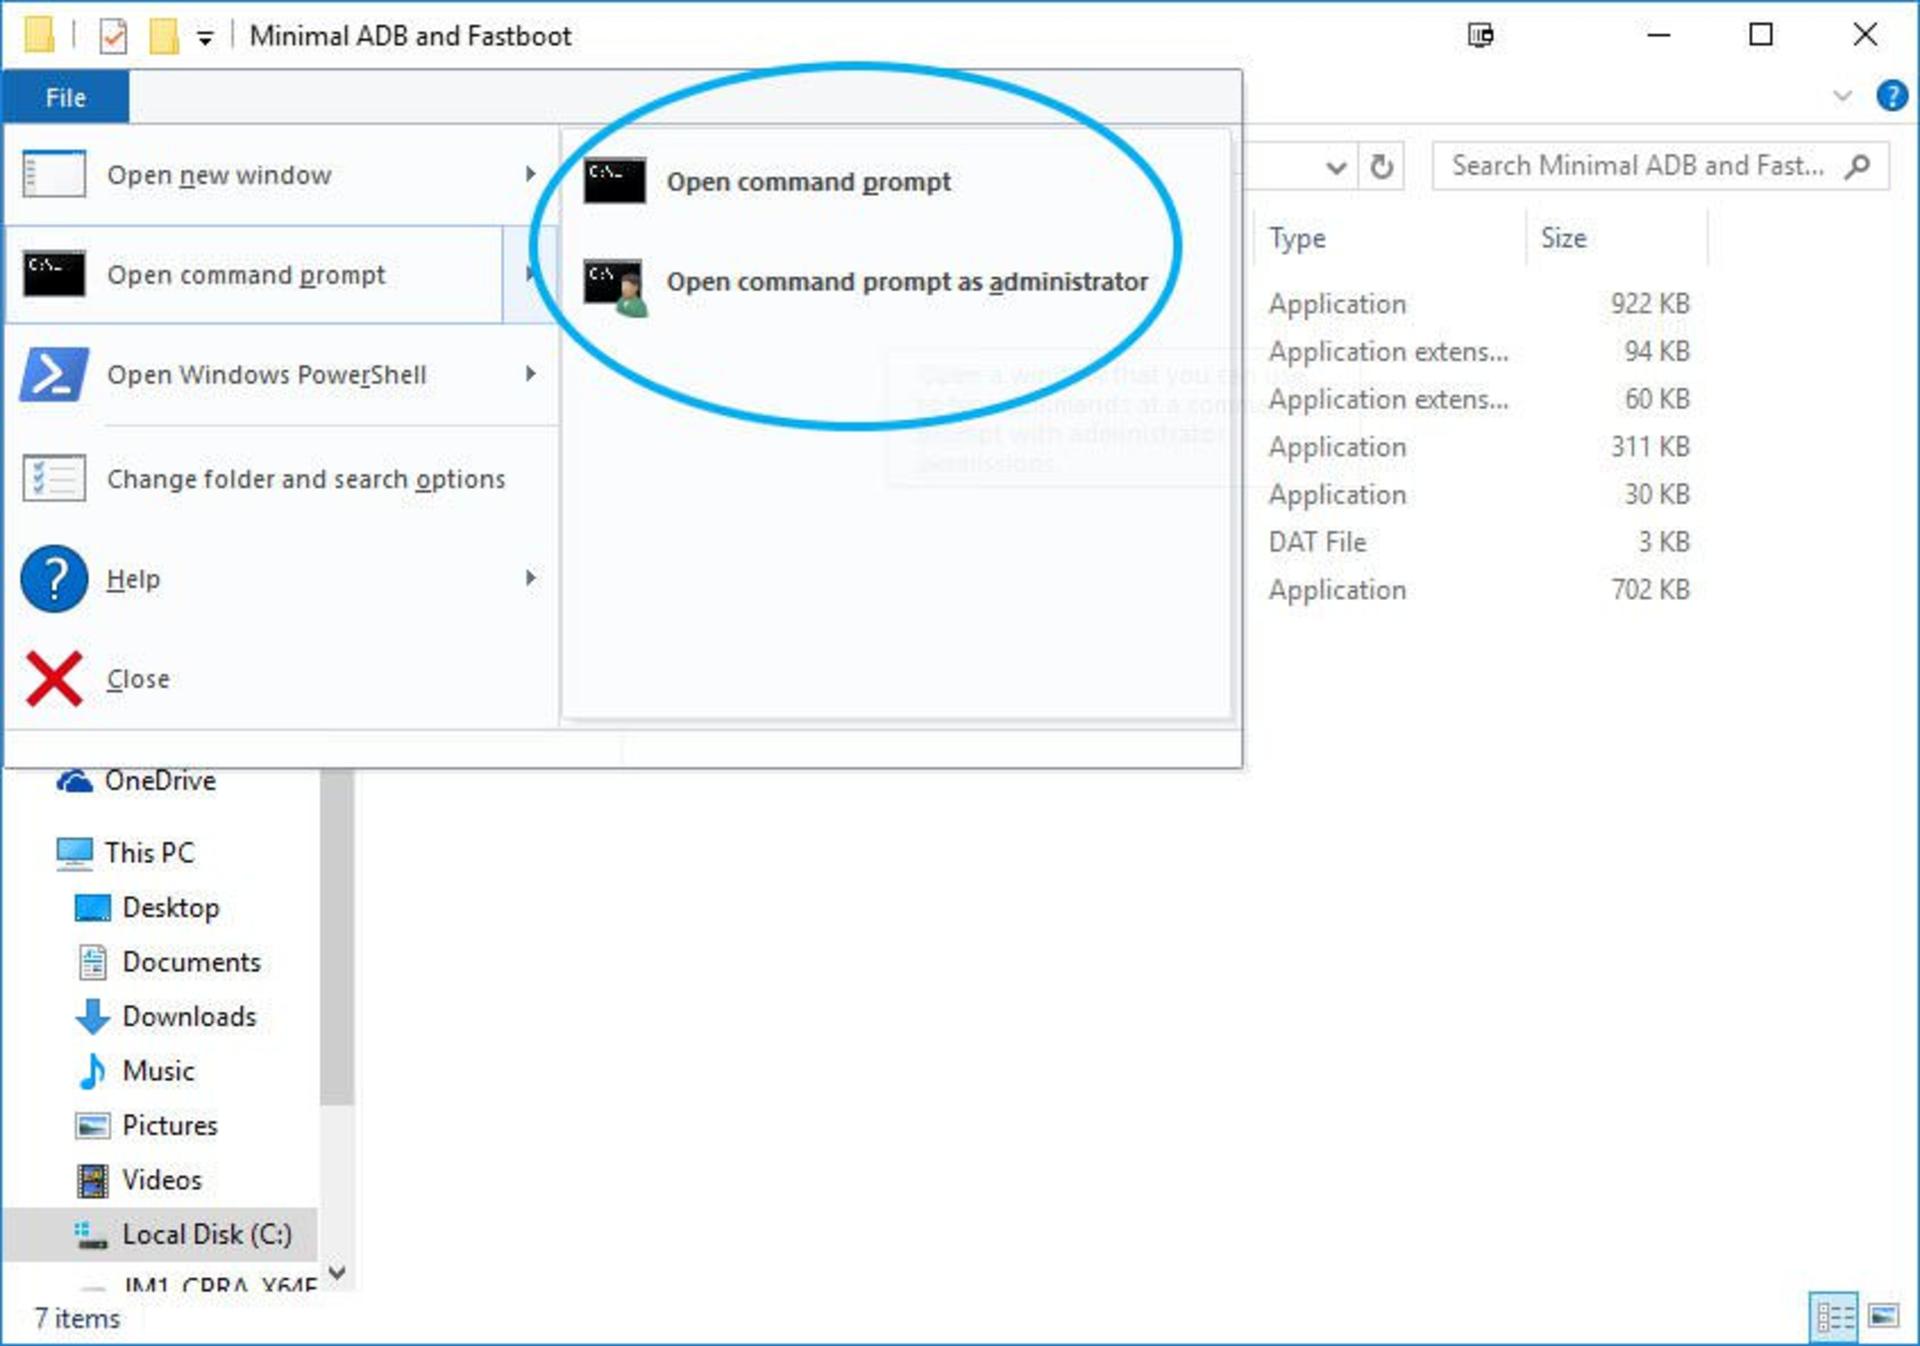Click the Properties checkmark icon in title bar
The image size is (1920, 1346).
[x=114, y=37]
